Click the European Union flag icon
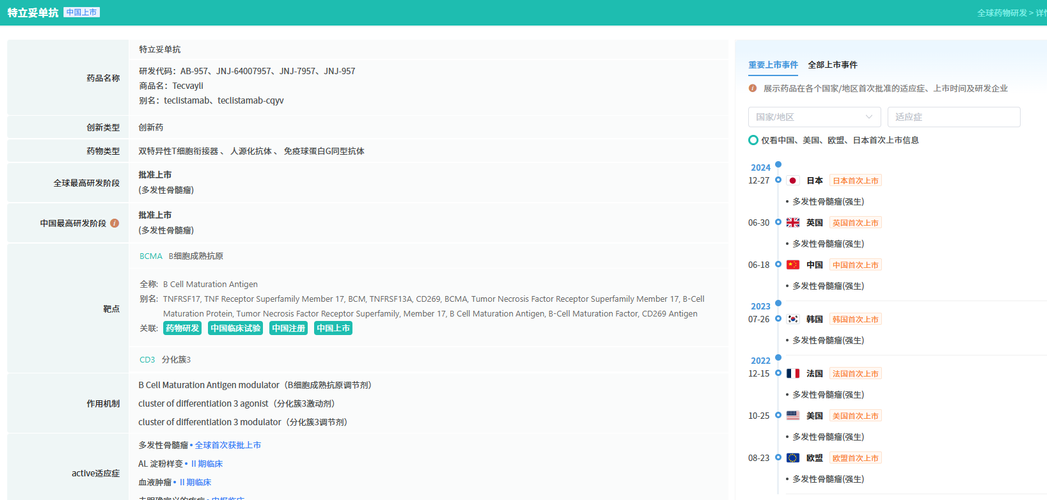 [x=793, y=457]
